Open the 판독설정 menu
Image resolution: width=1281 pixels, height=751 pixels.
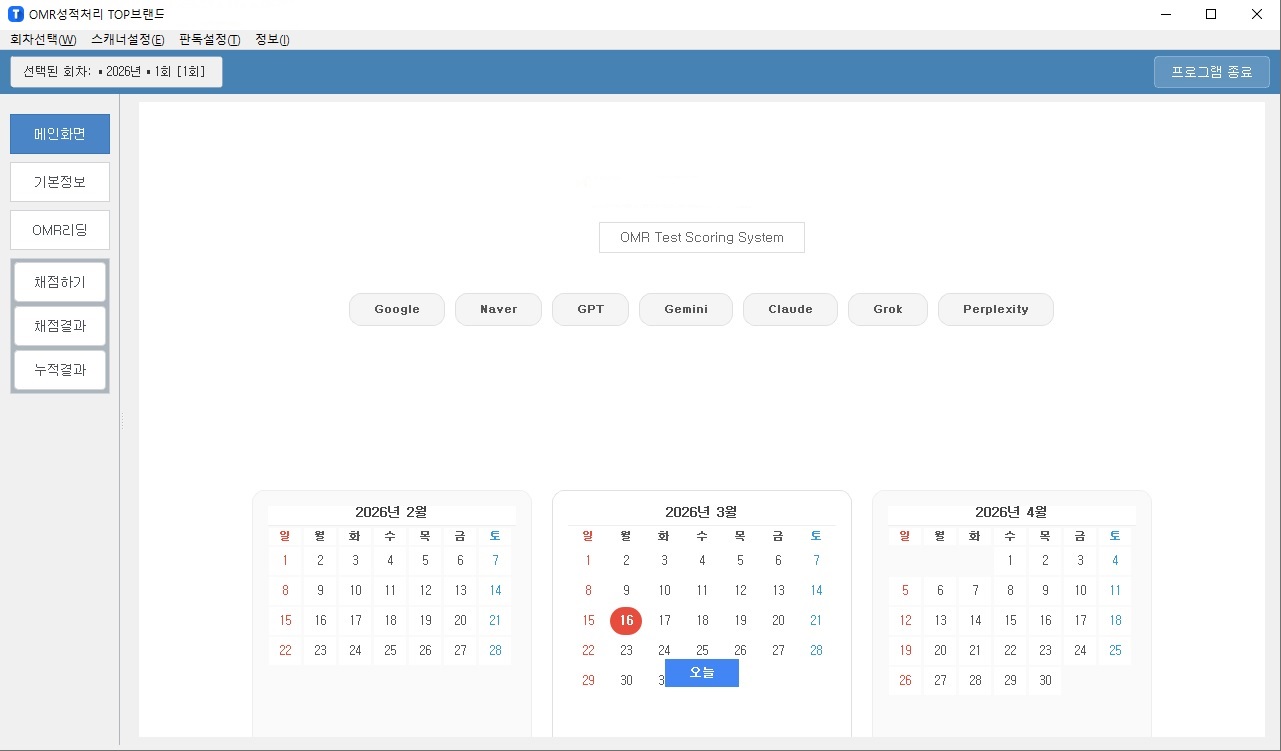(x=209, y=40)
